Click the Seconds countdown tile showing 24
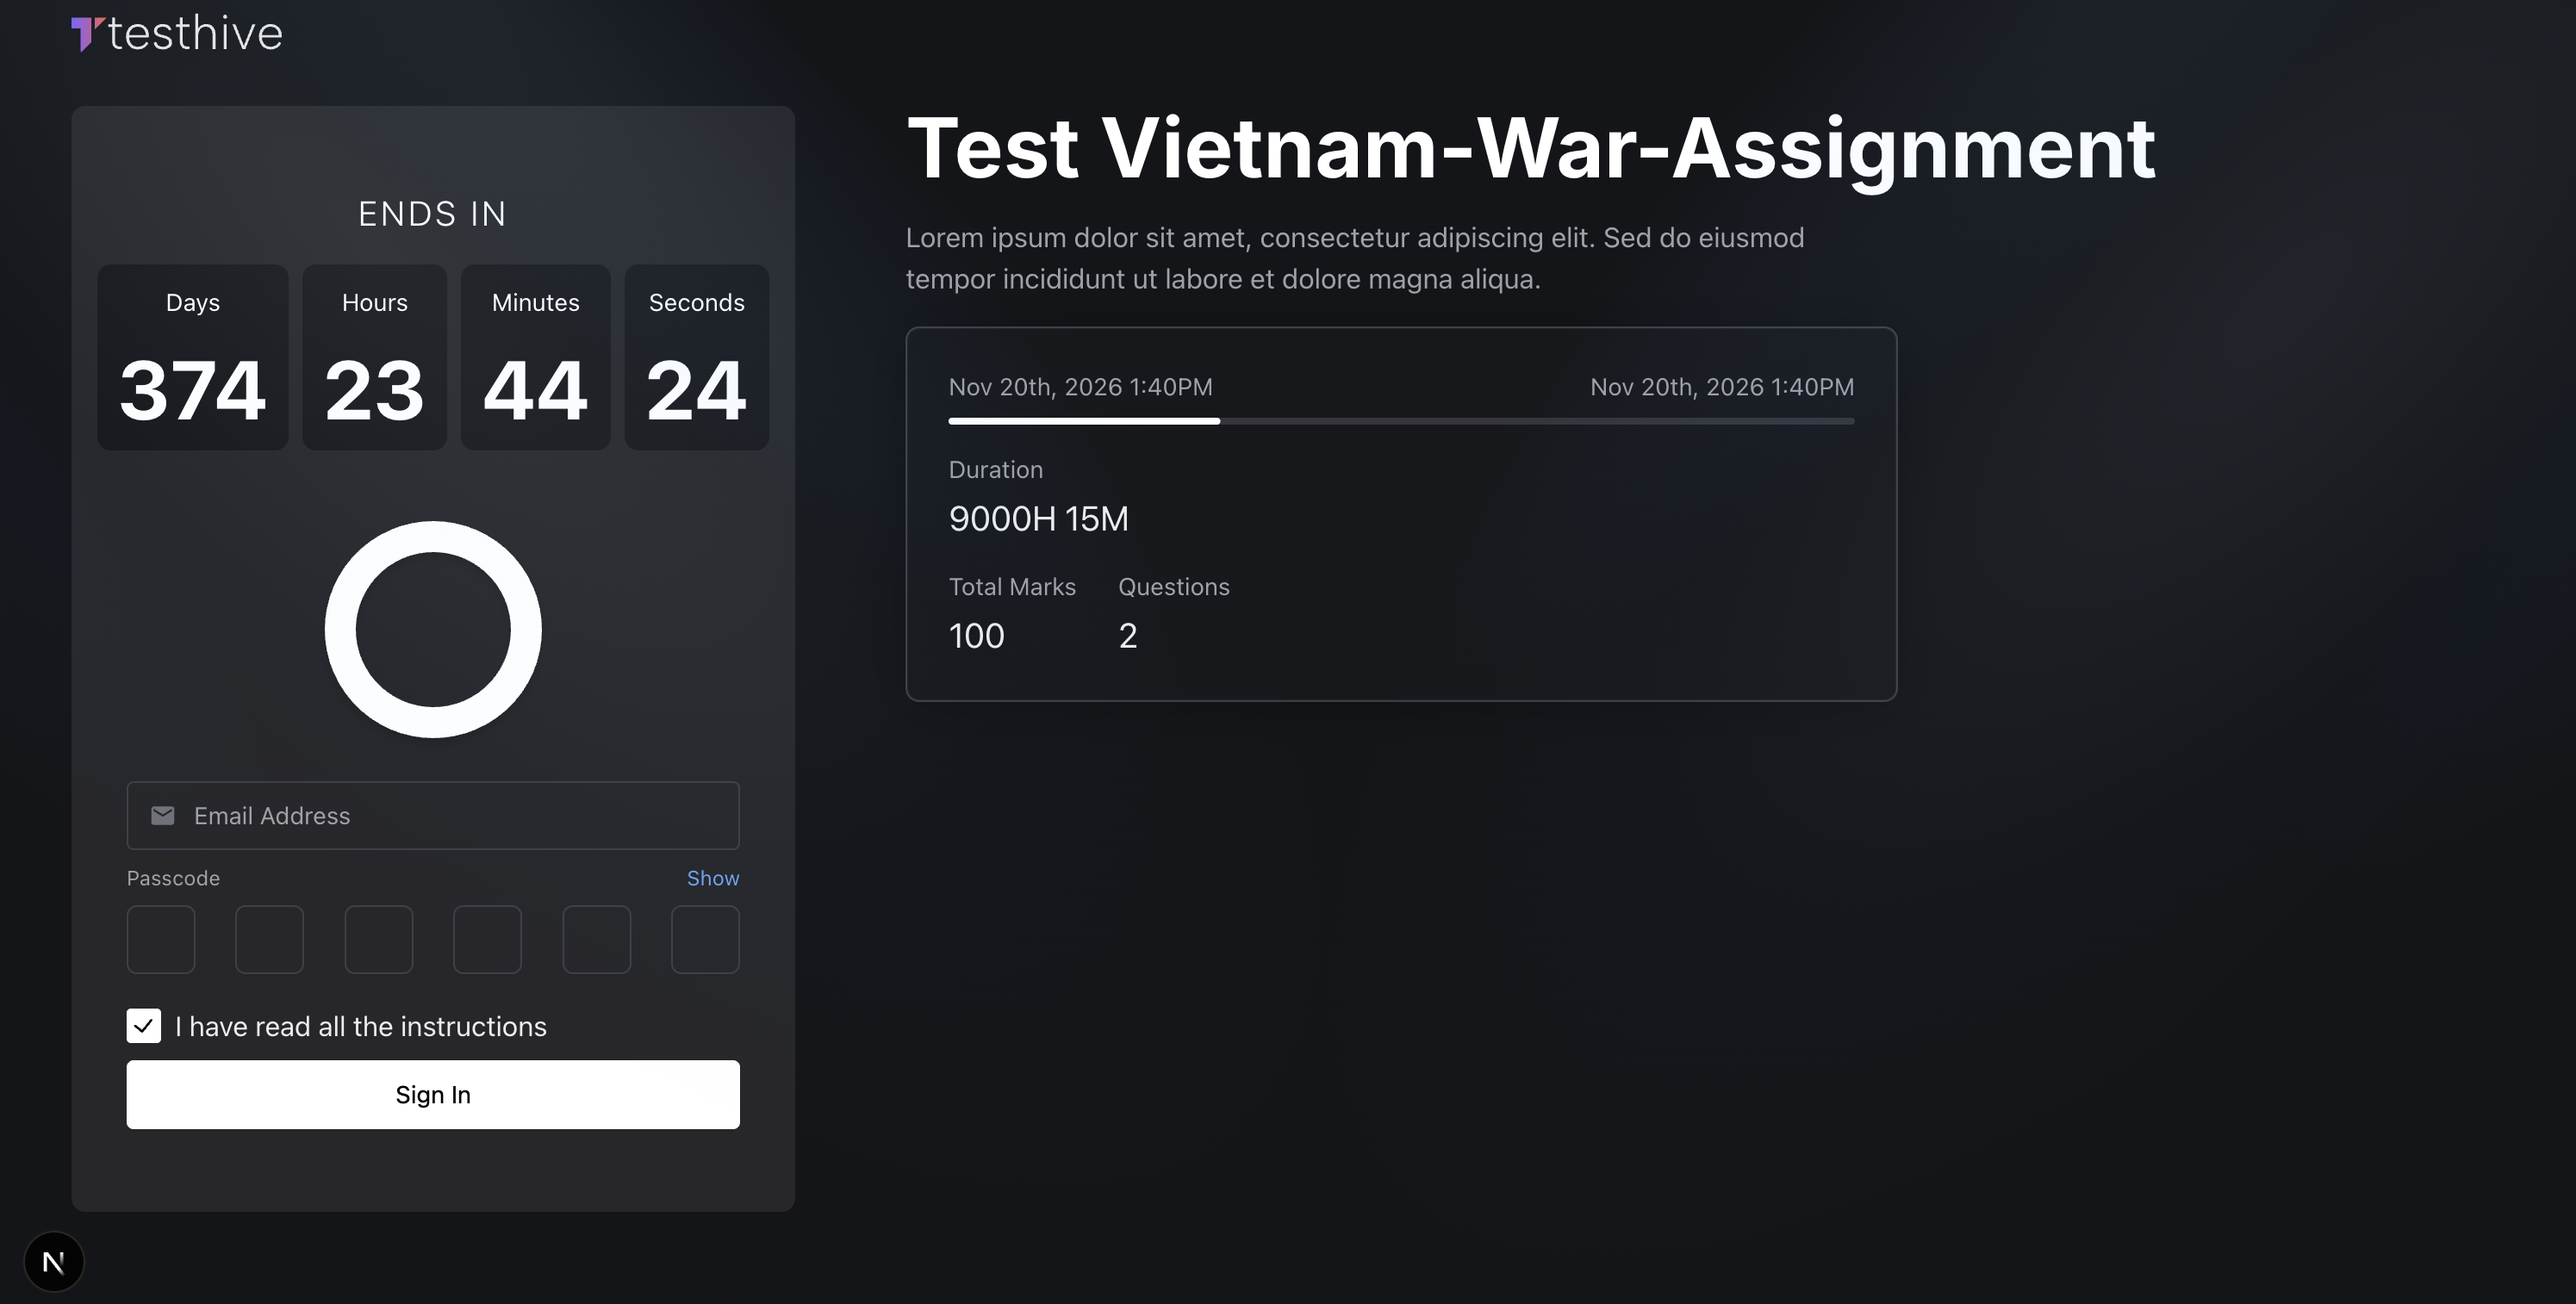The width and height of the screenshot is (2576, 1304). tap(696, 357)
